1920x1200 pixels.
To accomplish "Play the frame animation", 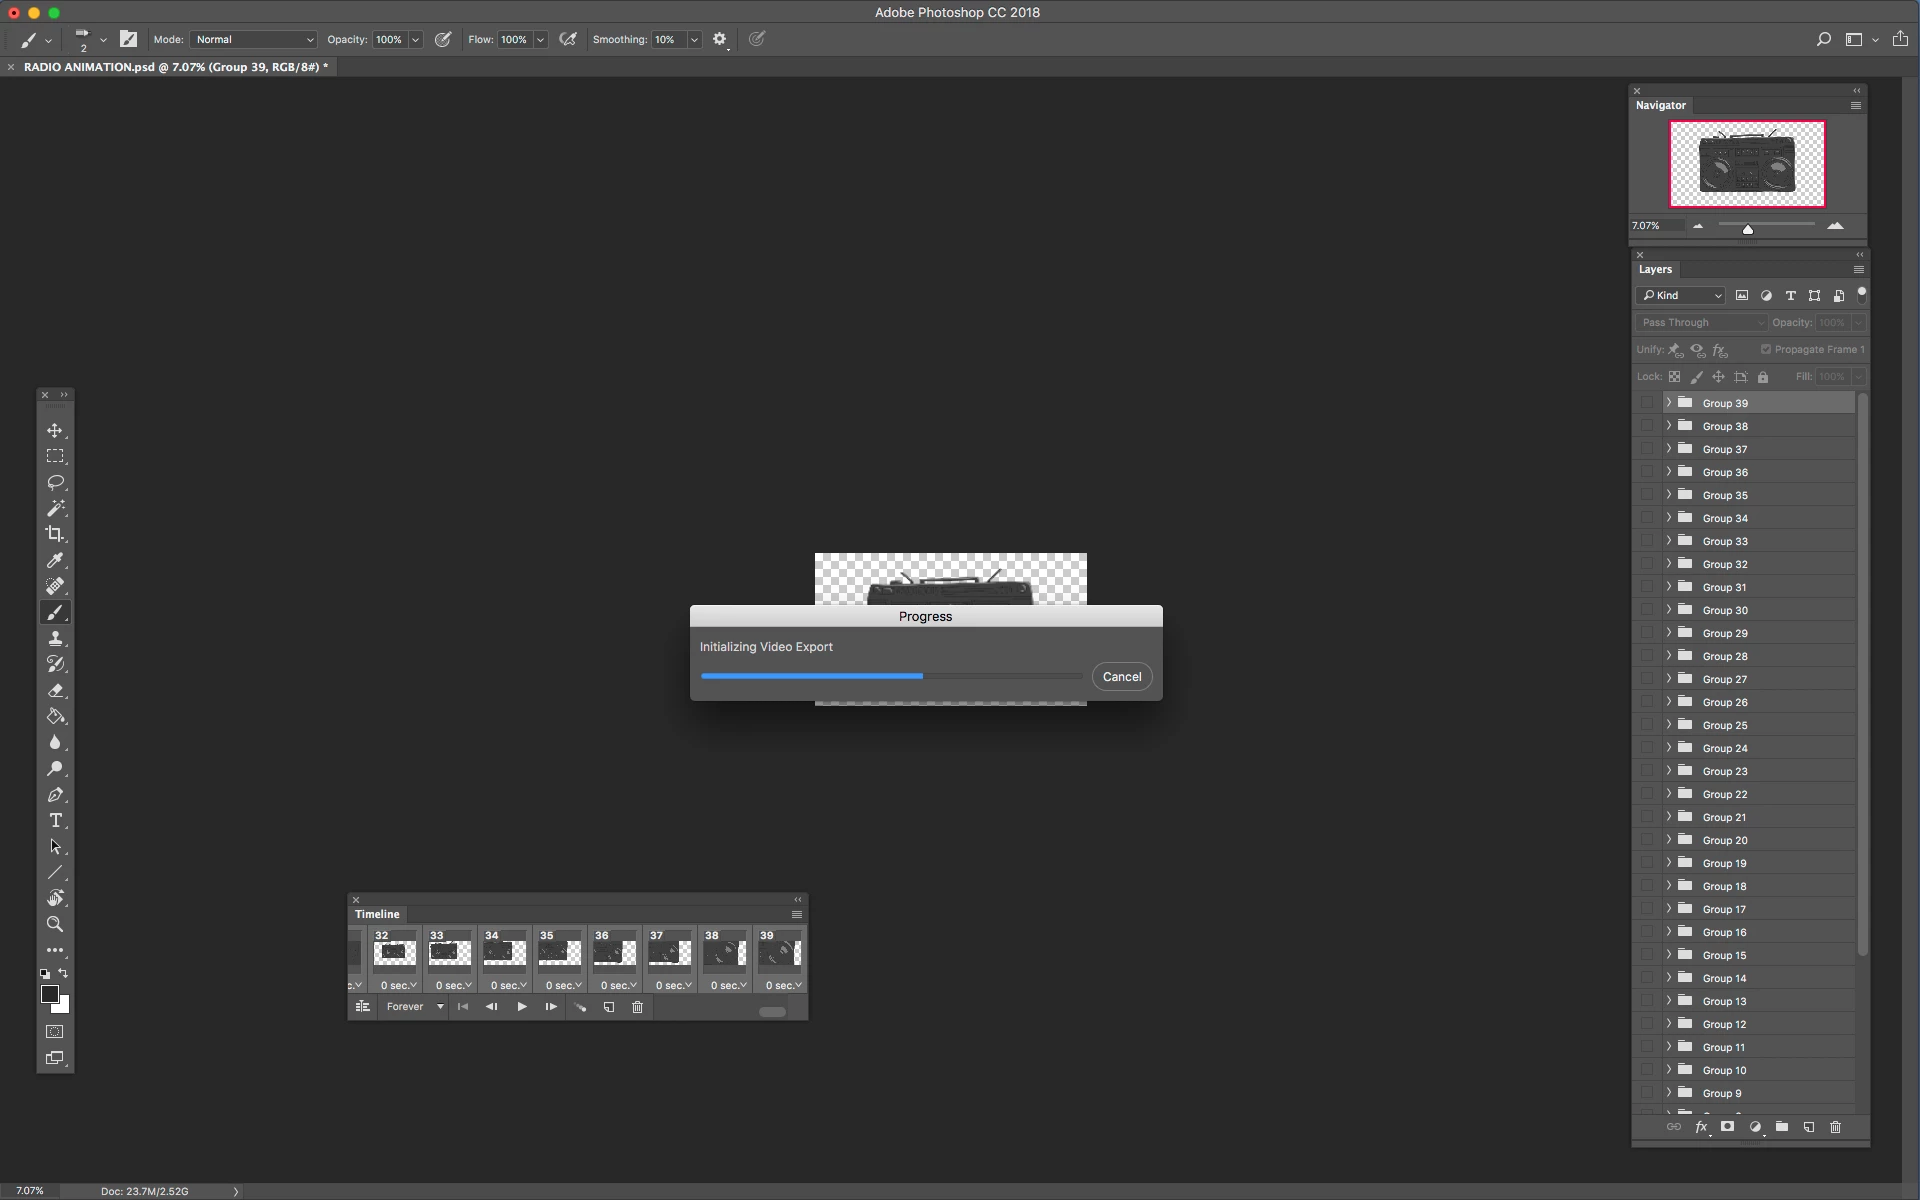I will (x=521, y=1007).
